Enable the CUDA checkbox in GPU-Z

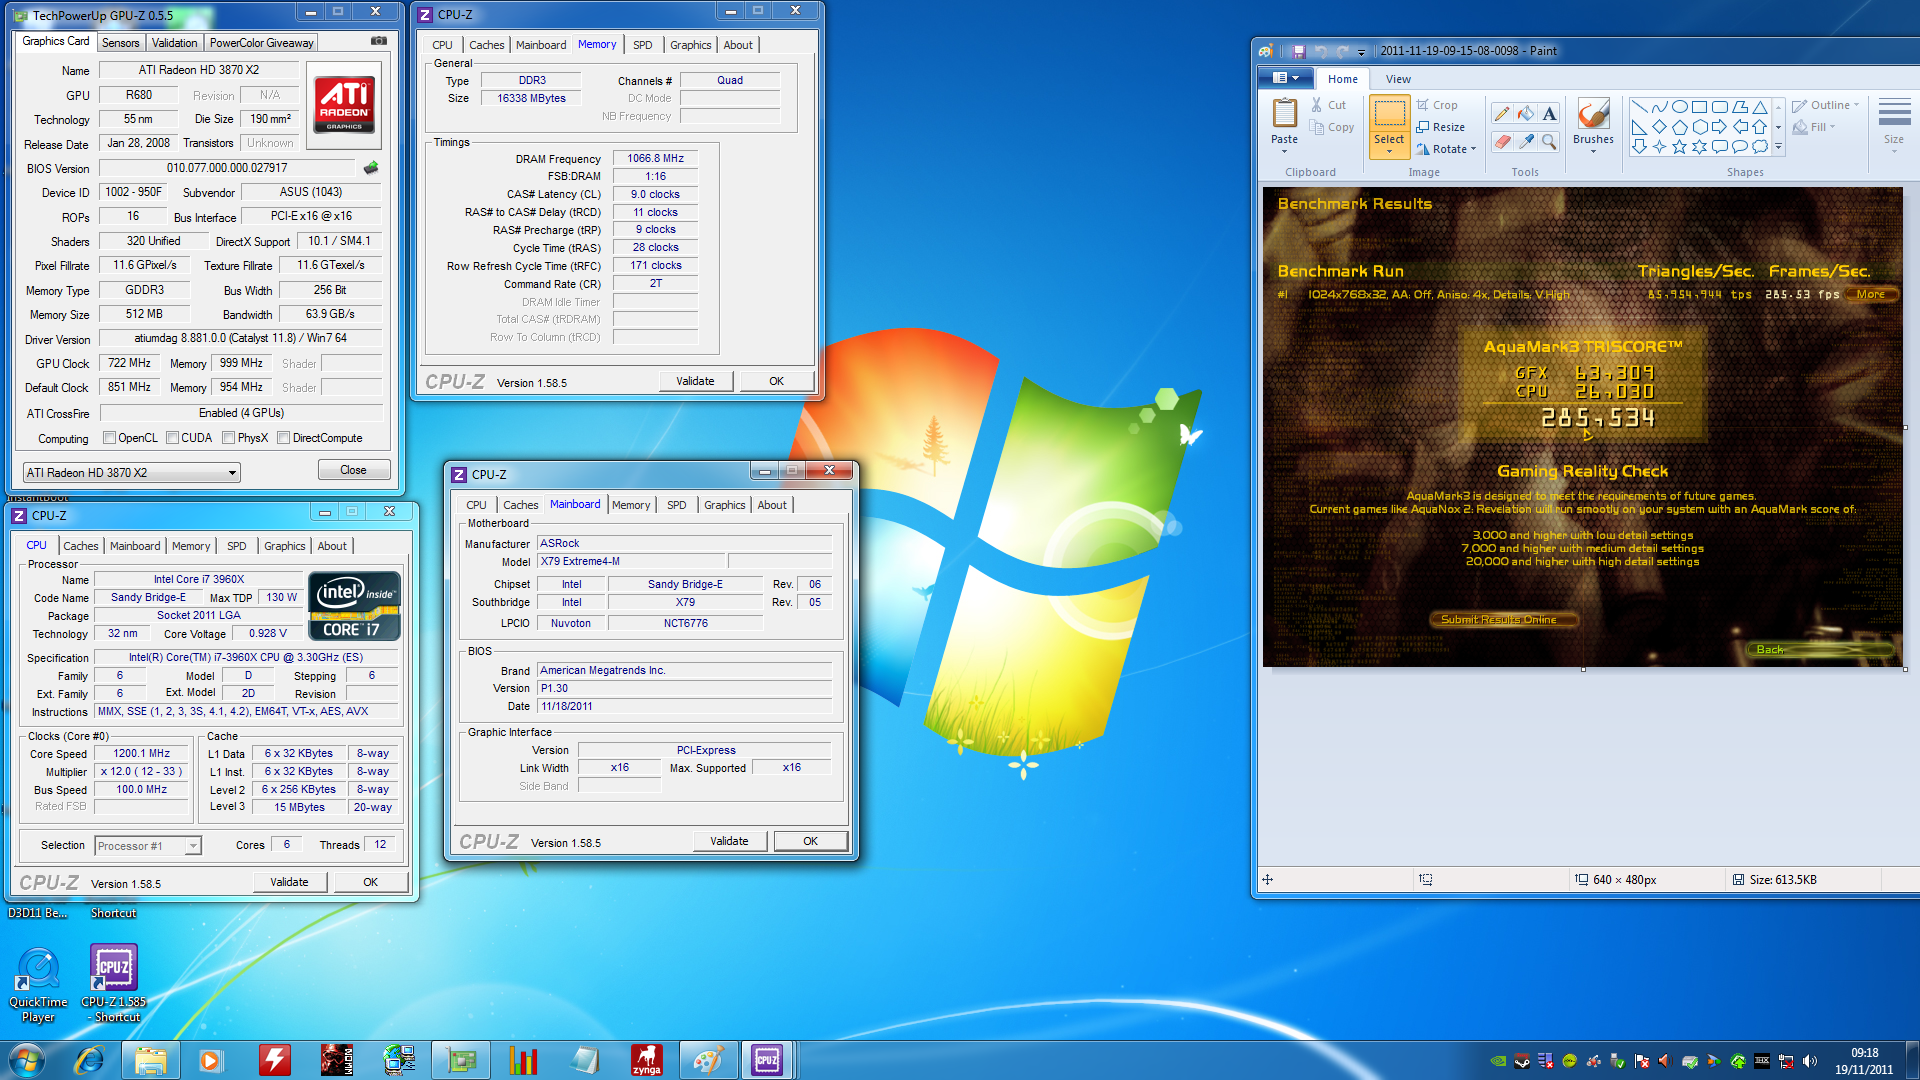(x=173, y=438)
